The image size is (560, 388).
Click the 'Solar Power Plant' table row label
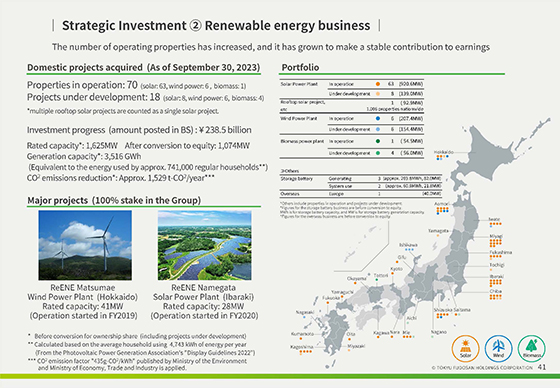(x=299, y=84)
